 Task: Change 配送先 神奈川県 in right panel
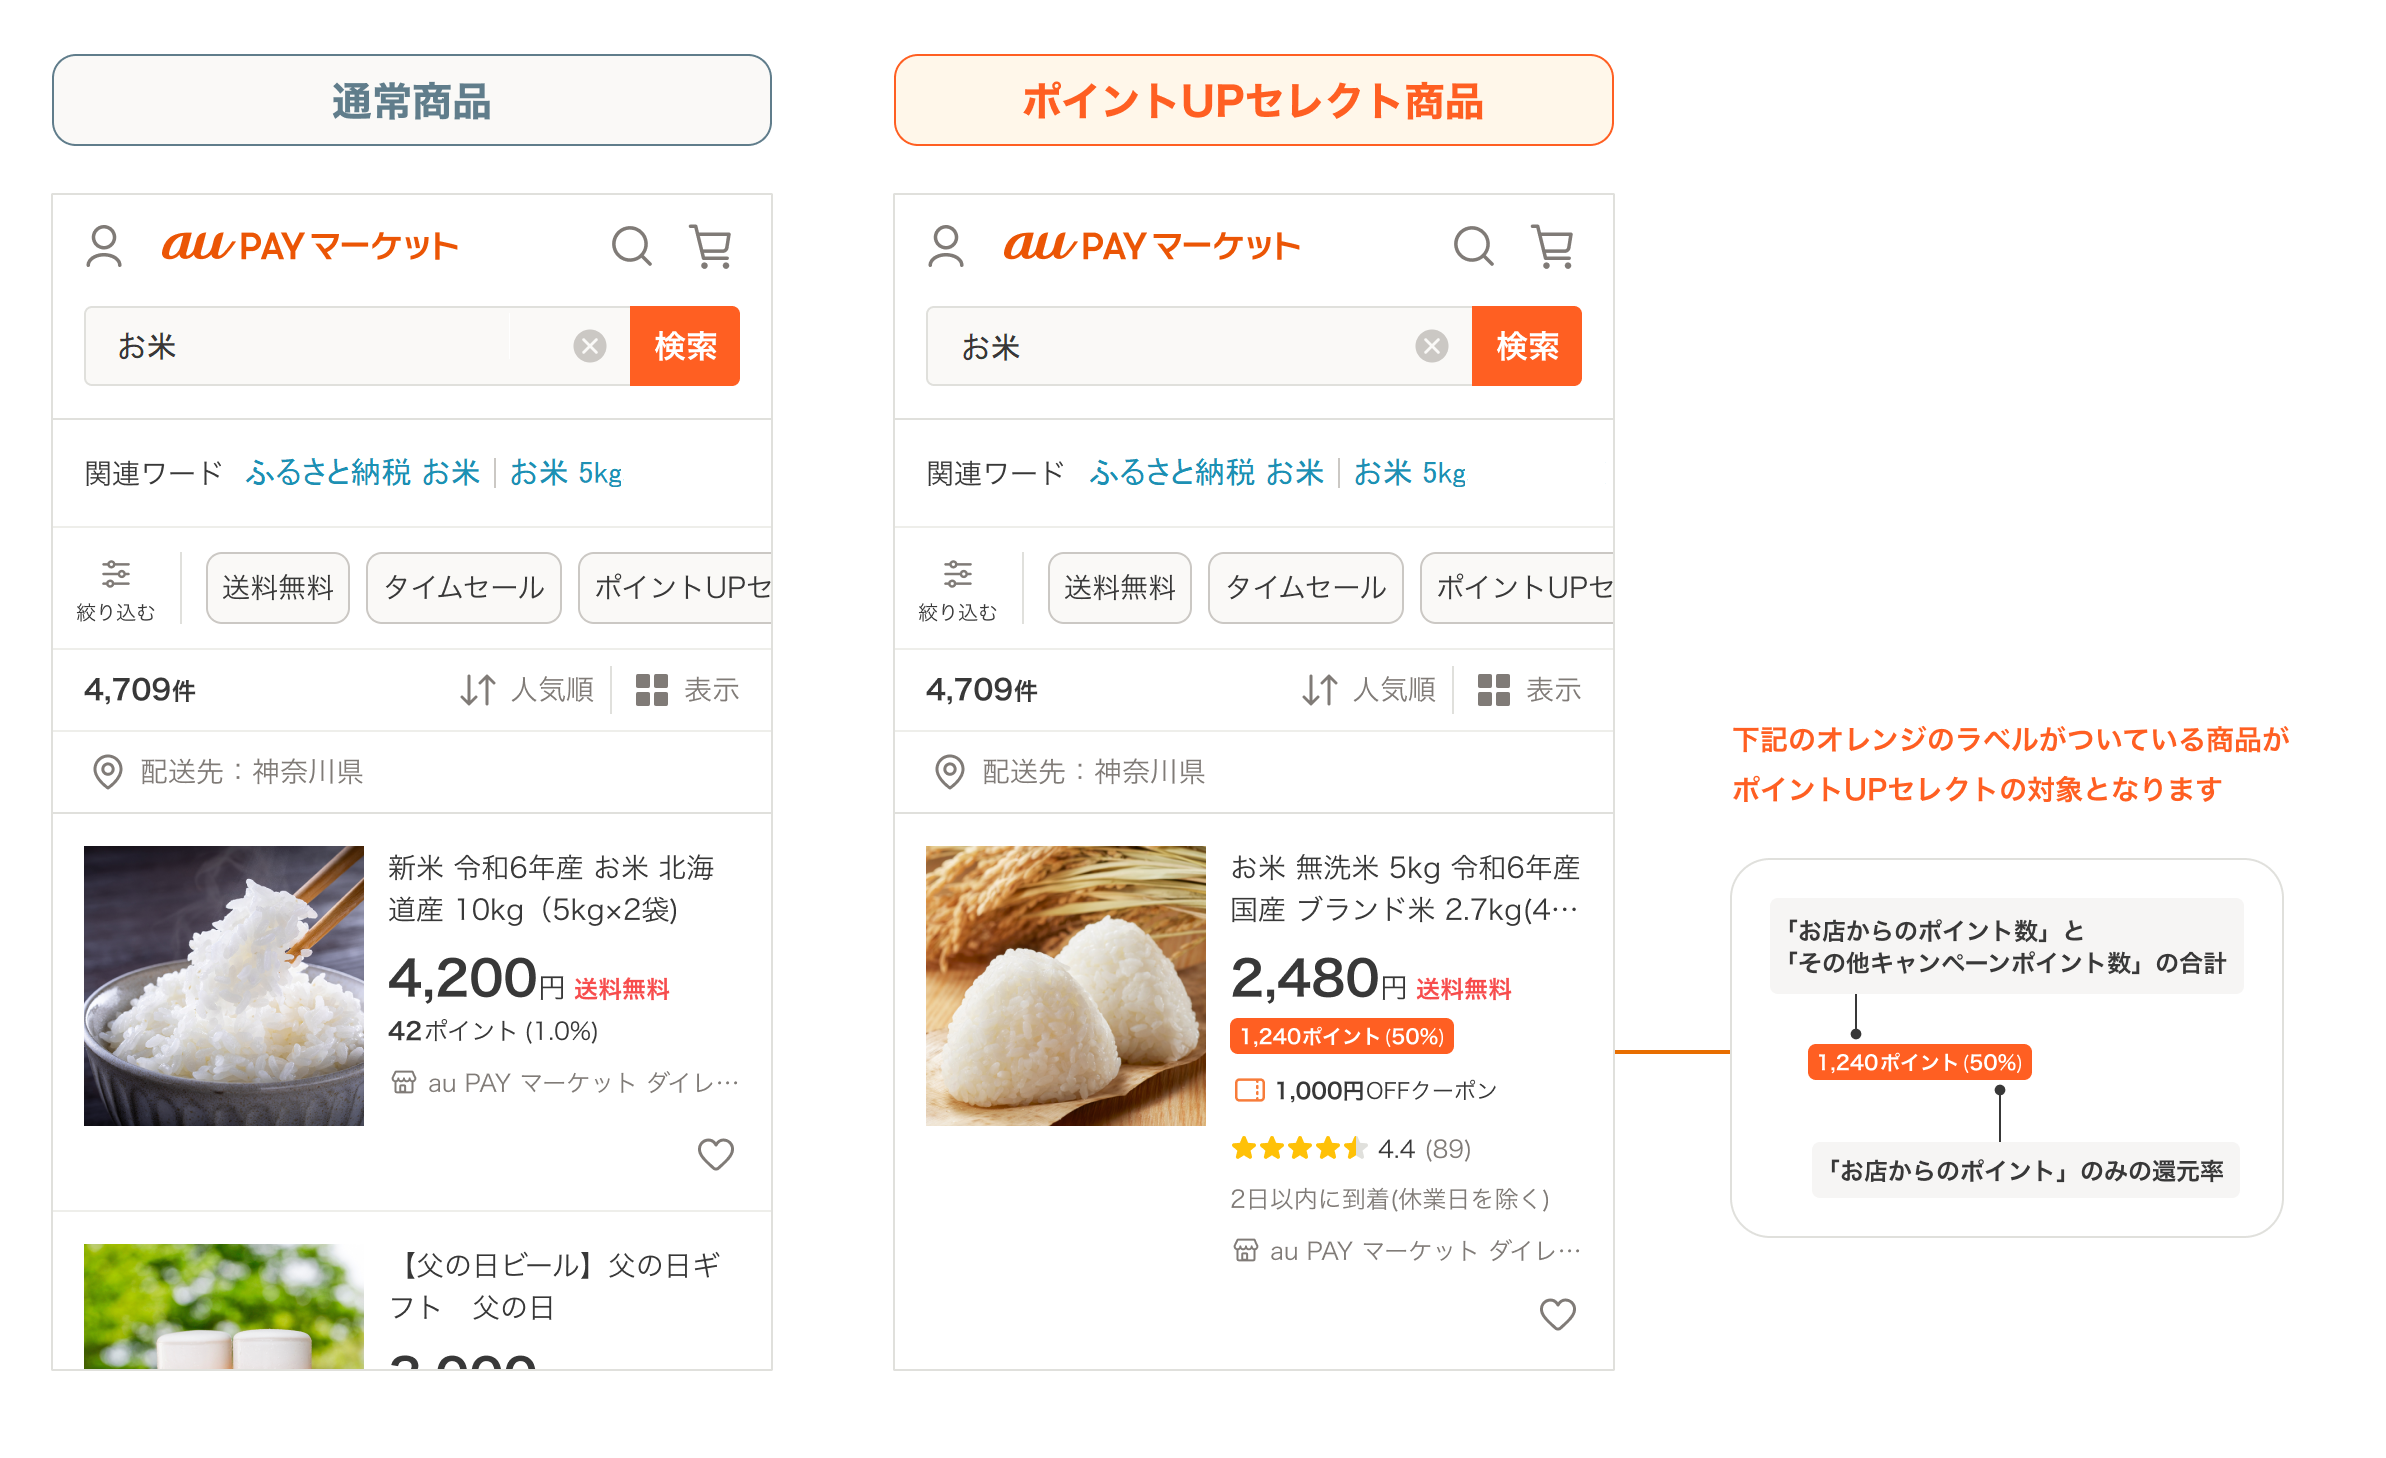tap(1070, 771)
